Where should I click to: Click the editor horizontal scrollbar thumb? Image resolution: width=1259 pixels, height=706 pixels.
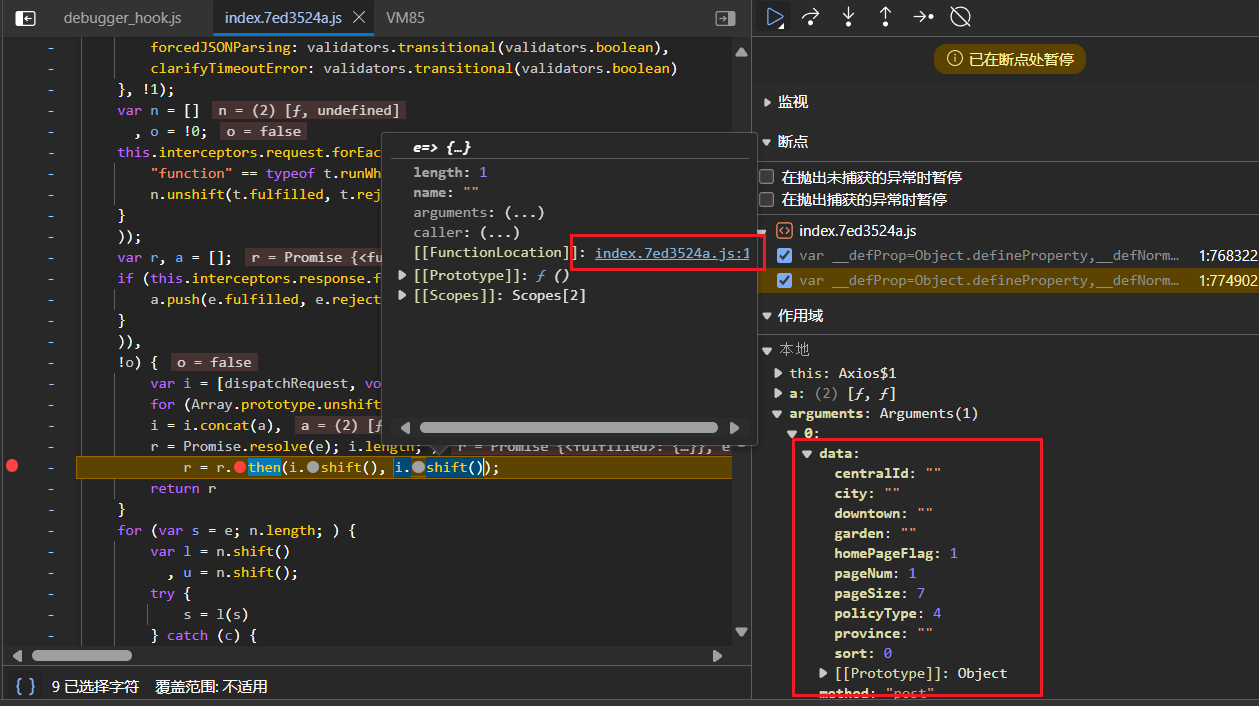click(82, 656)
